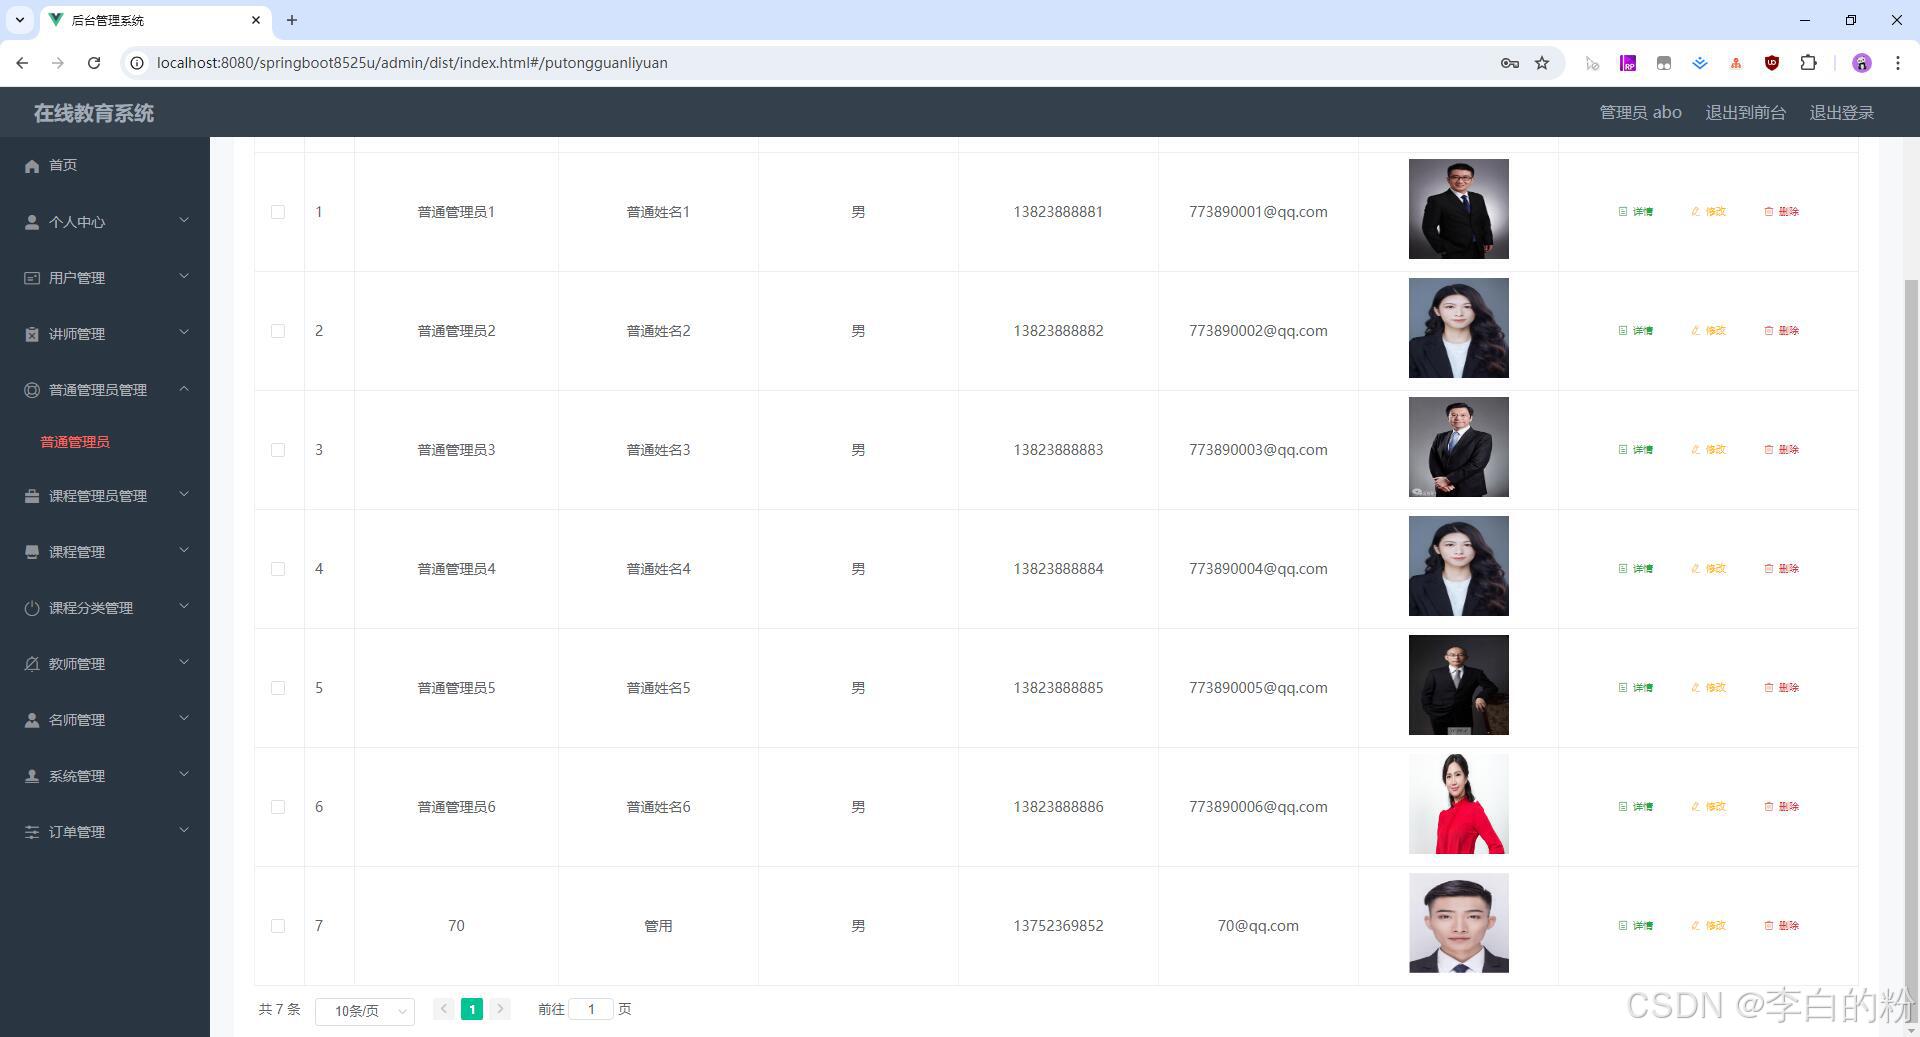Switch to the 后台管理系统 browser tab
Screen dimensions: 1920x1037
pos(154,20)
